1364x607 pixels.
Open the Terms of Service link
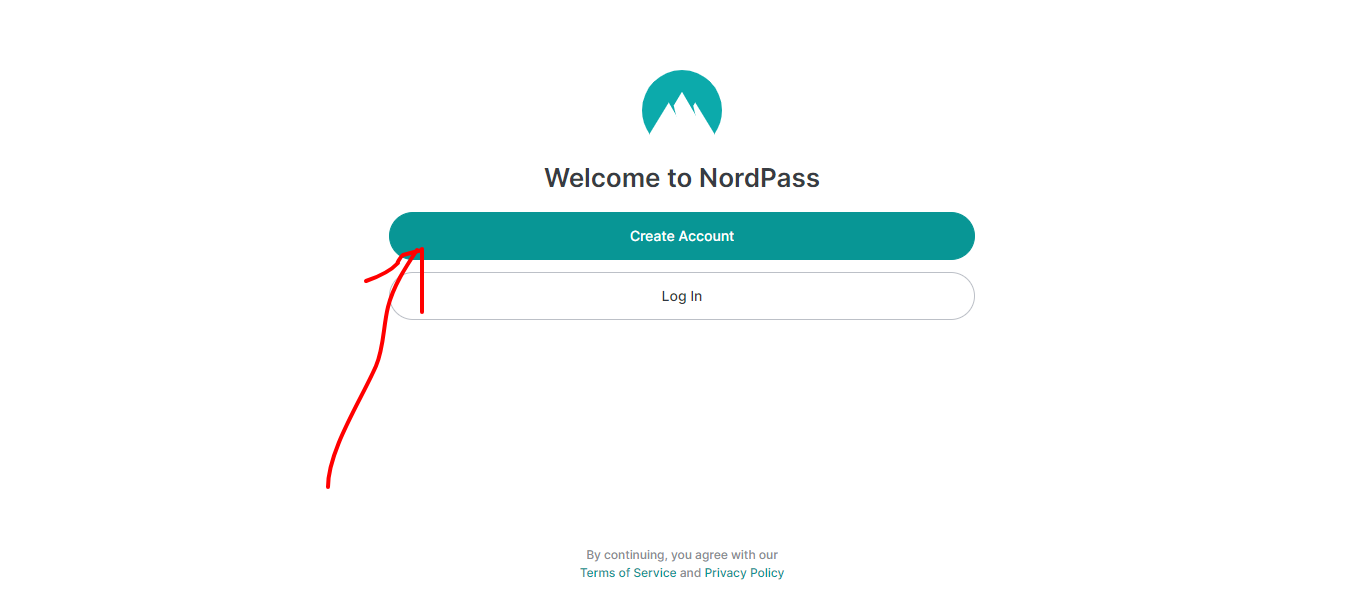pos(628,573)
